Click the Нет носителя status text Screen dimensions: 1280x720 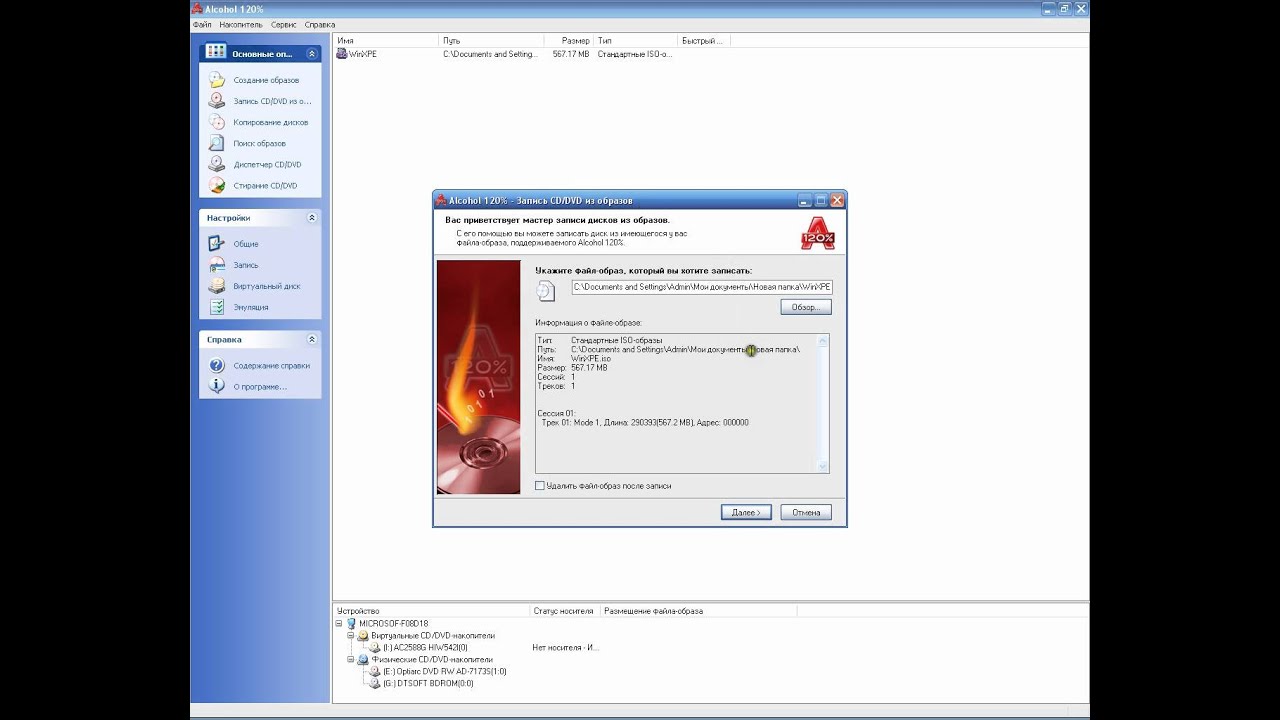tap(566, 647)
